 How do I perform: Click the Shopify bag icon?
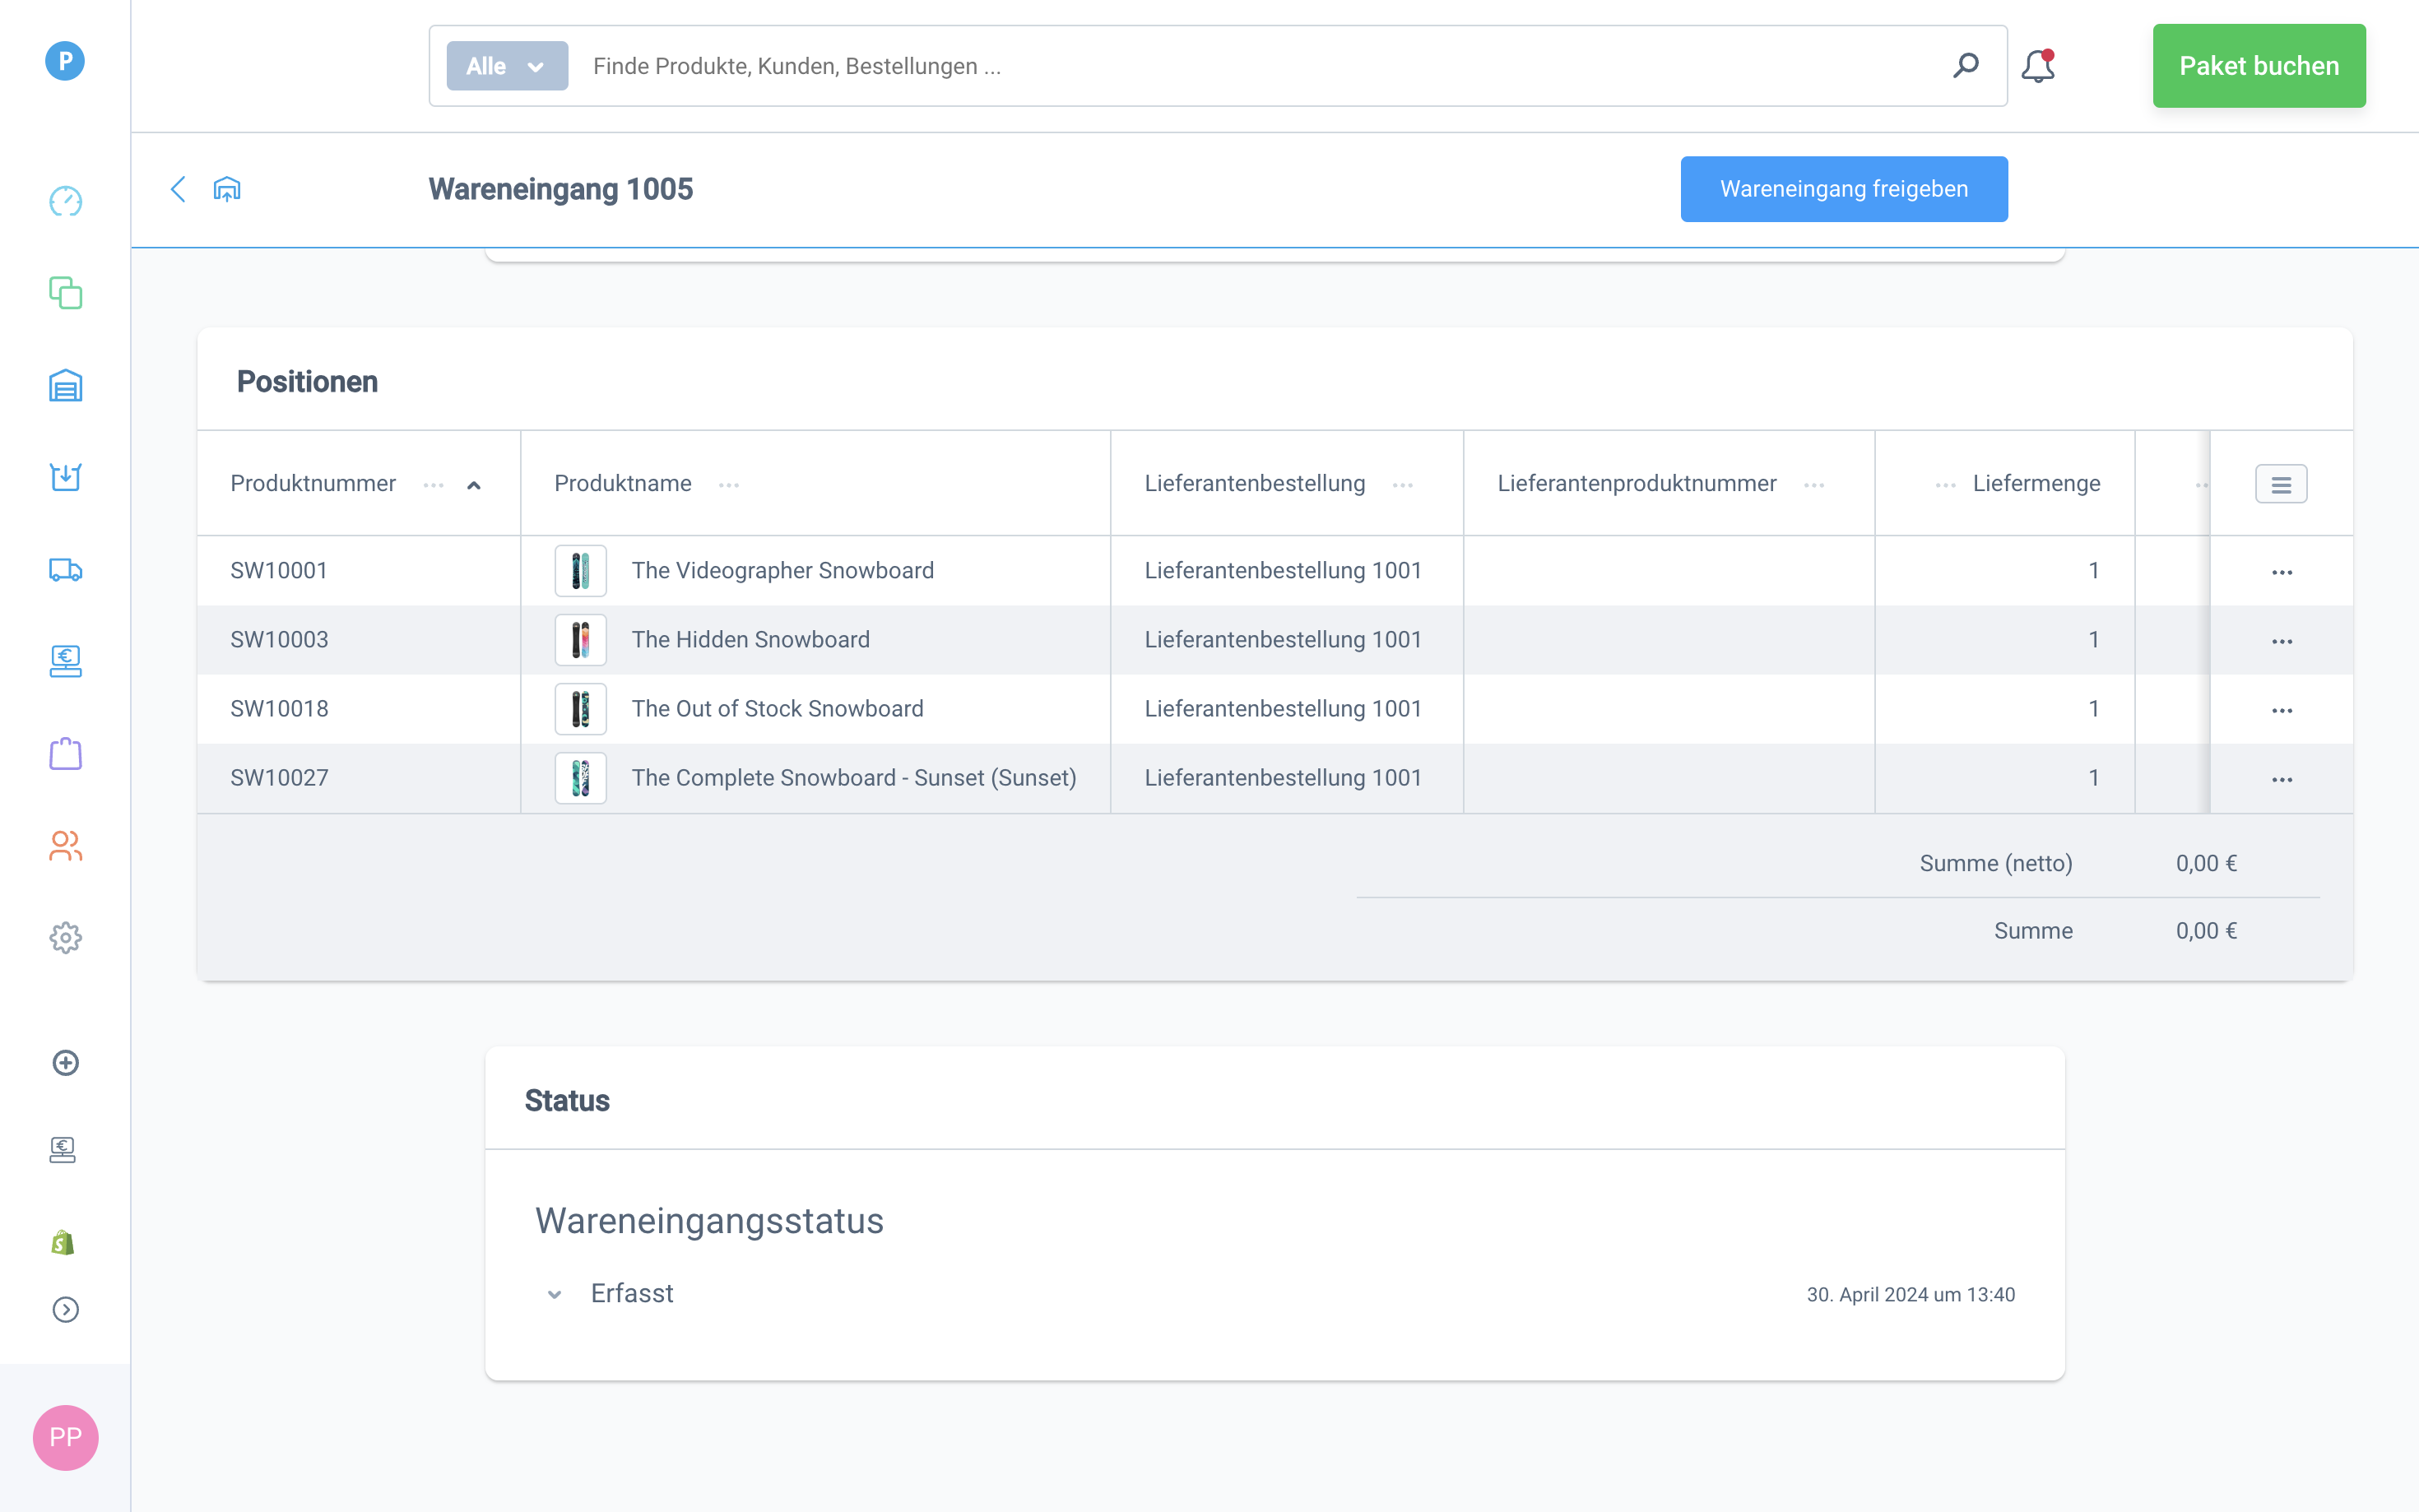(x=63, y=1242)
